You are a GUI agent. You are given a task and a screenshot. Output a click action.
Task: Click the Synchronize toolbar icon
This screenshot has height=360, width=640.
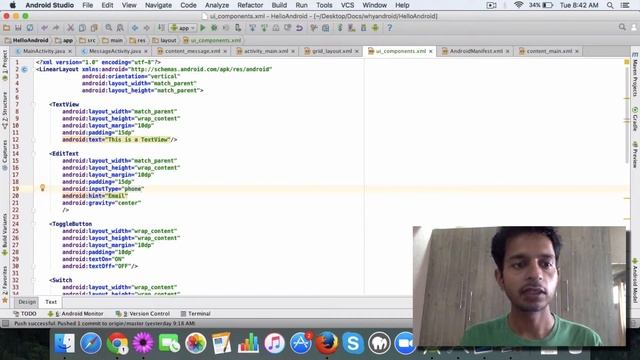30,28
